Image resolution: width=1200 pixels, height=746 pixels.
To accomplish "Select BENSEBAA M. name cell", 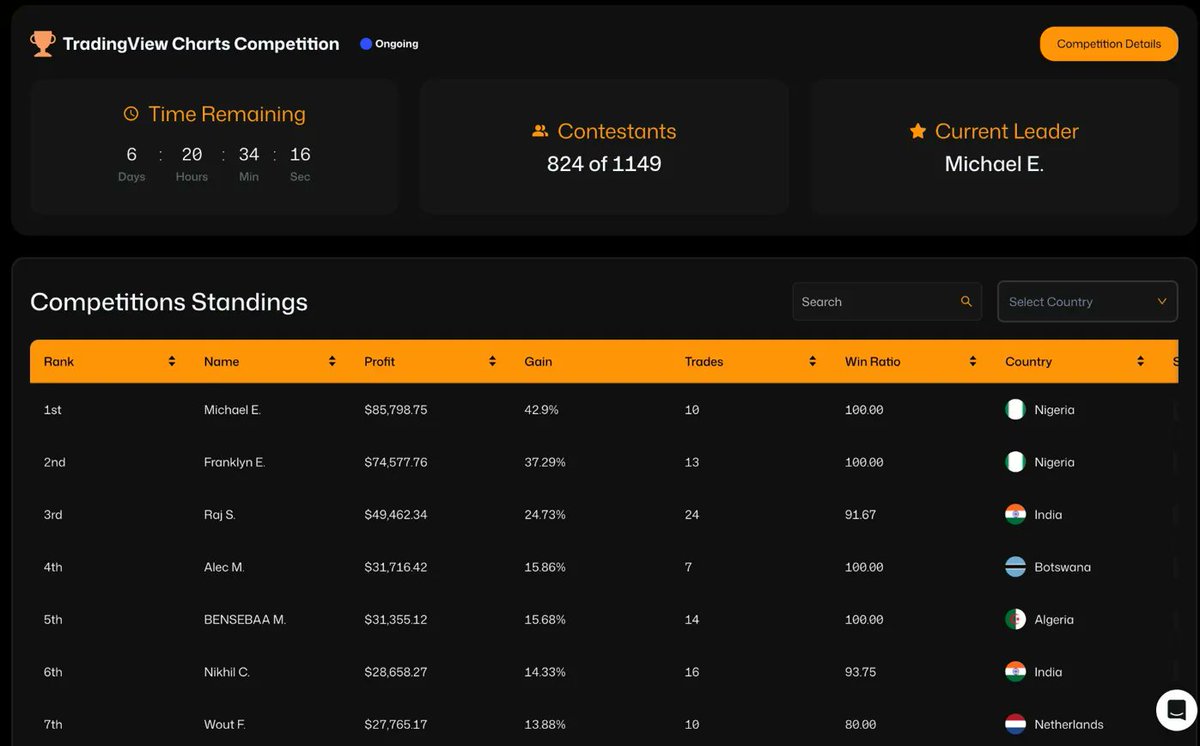I will [x=245, y=620].
